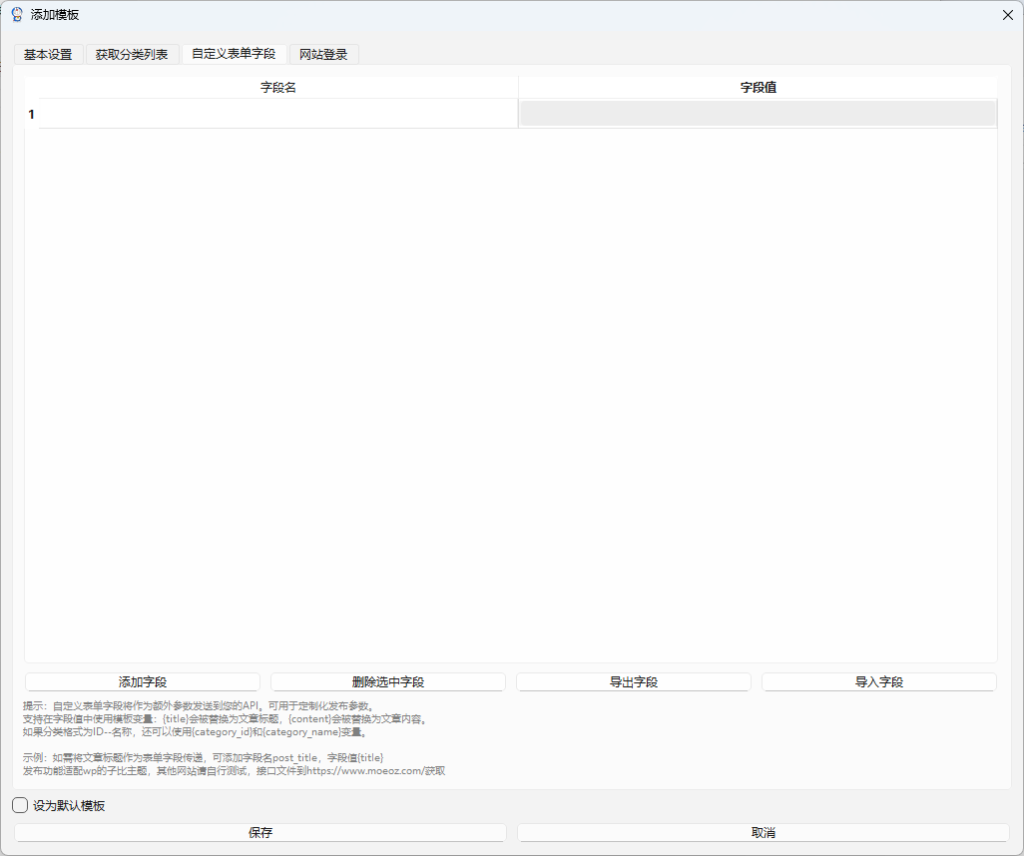Enable the 设为默认模板 checkbox
1024x856 pixels.
21,806
